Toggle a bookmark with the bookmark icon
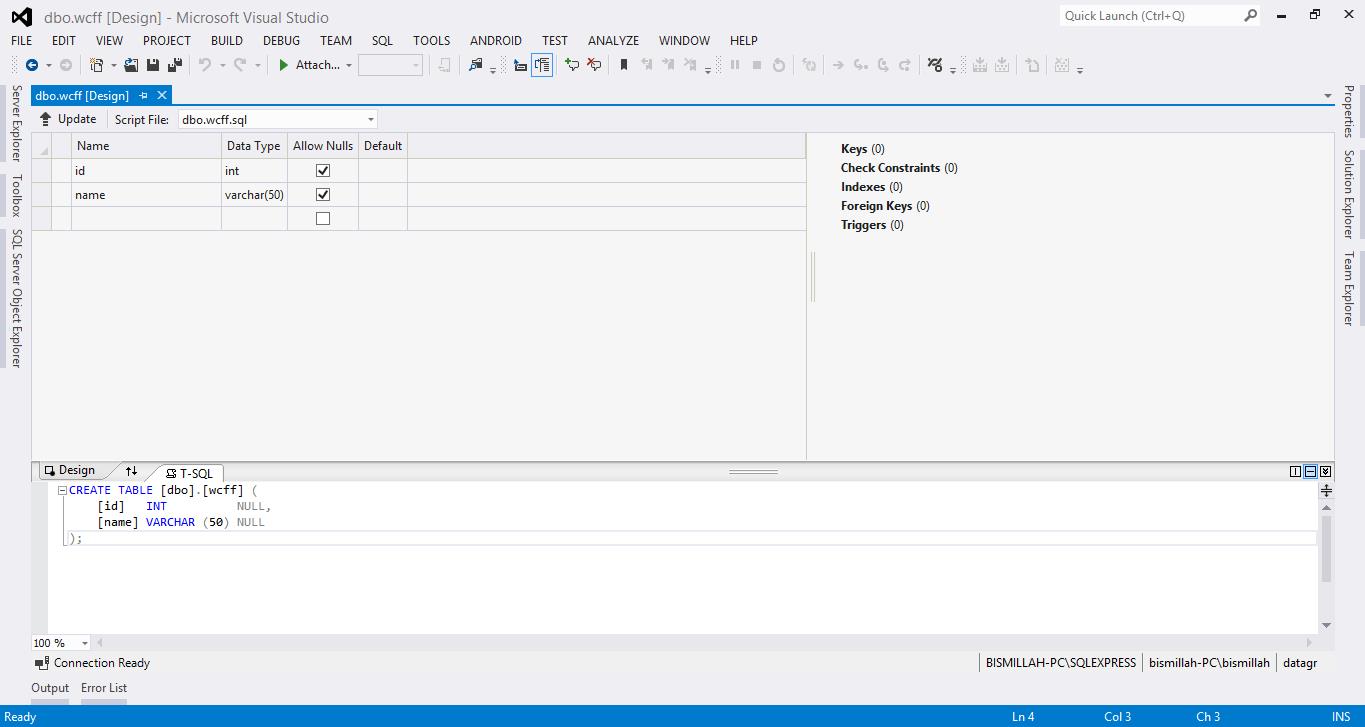This screenshot has width=1365, height=727. [624, 65]
